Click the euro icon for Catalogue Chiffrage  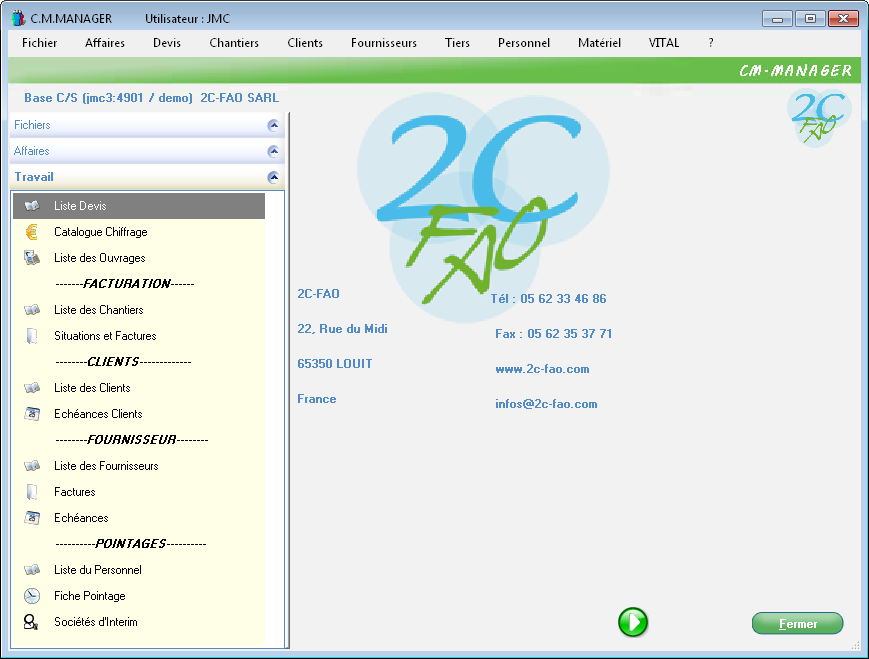click(32, 232)
